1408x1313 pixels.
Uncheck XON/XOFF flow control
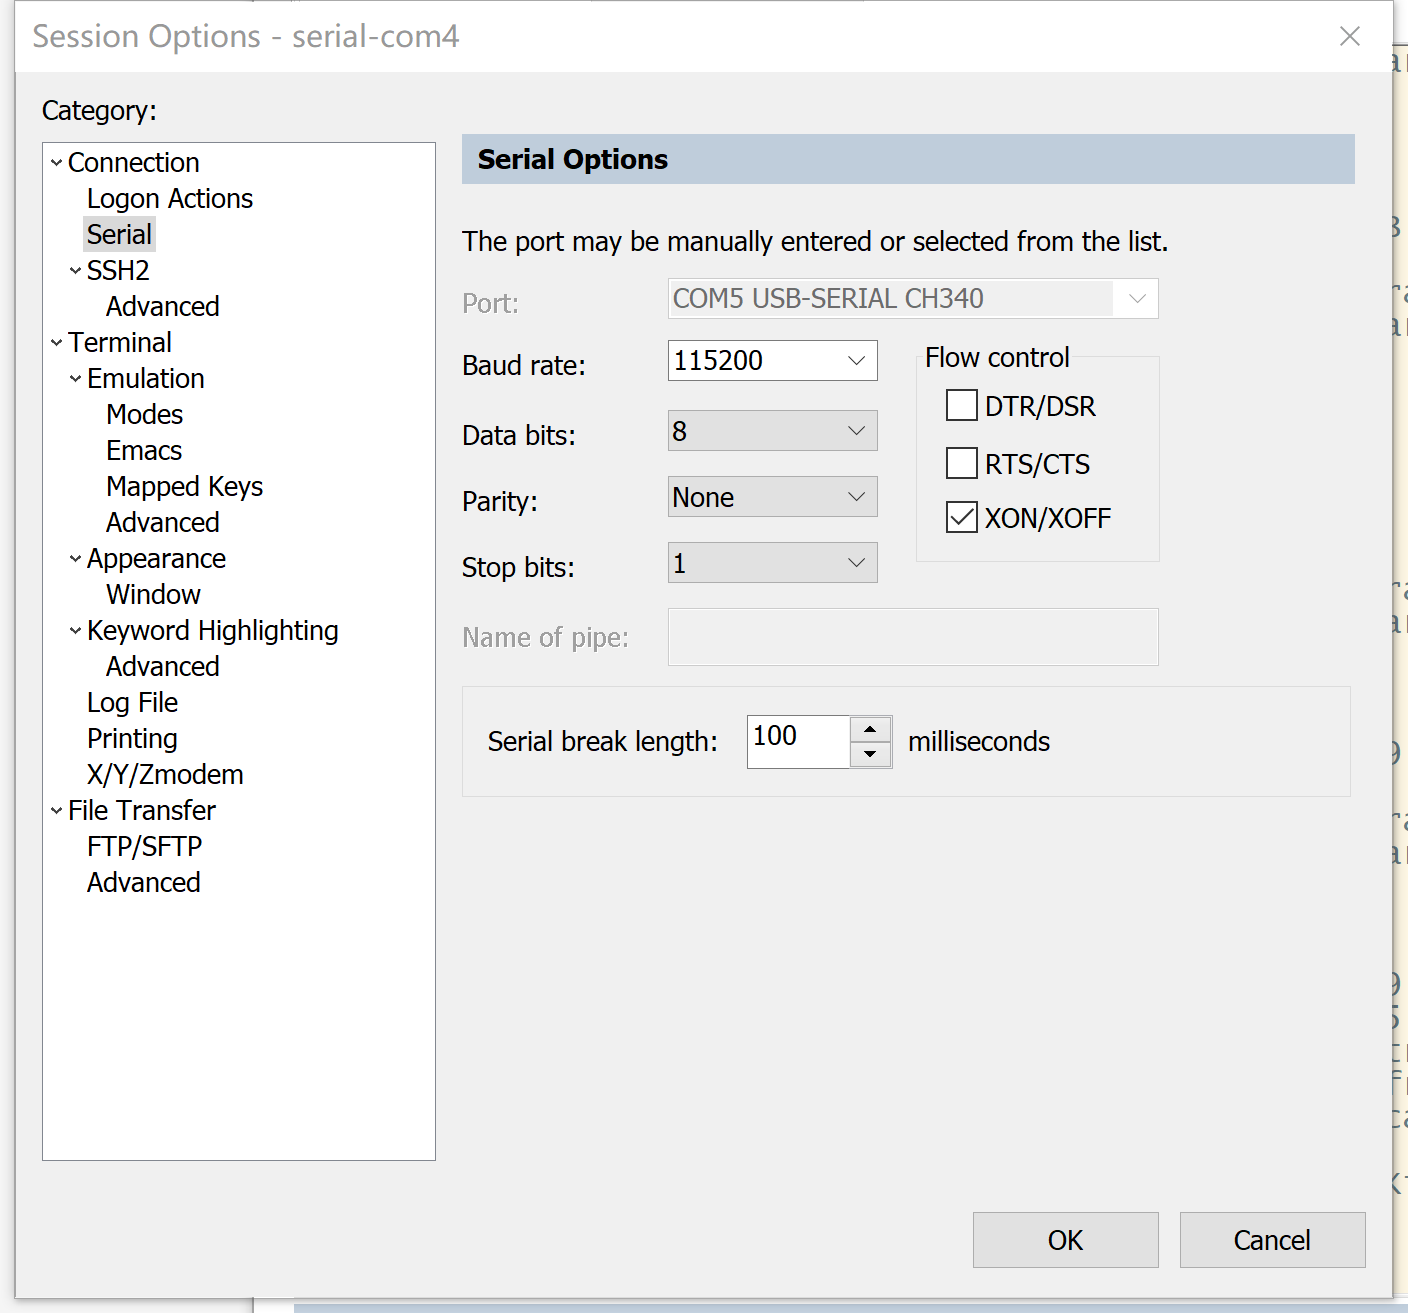coord(962,517)
